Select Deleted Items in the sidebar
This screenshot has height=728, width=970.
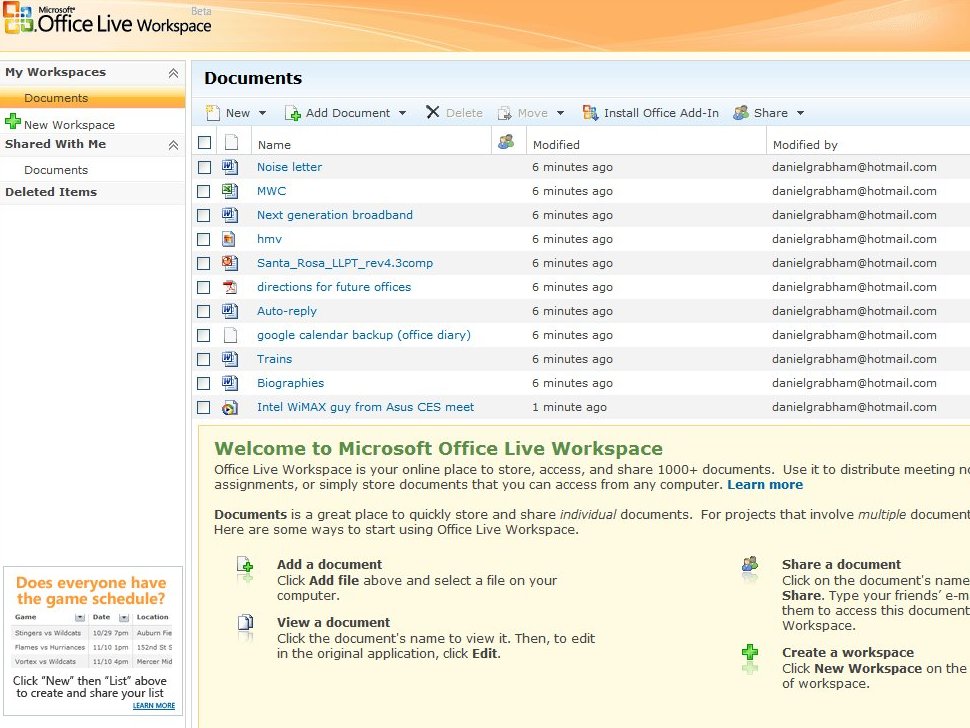click(51, 192)
